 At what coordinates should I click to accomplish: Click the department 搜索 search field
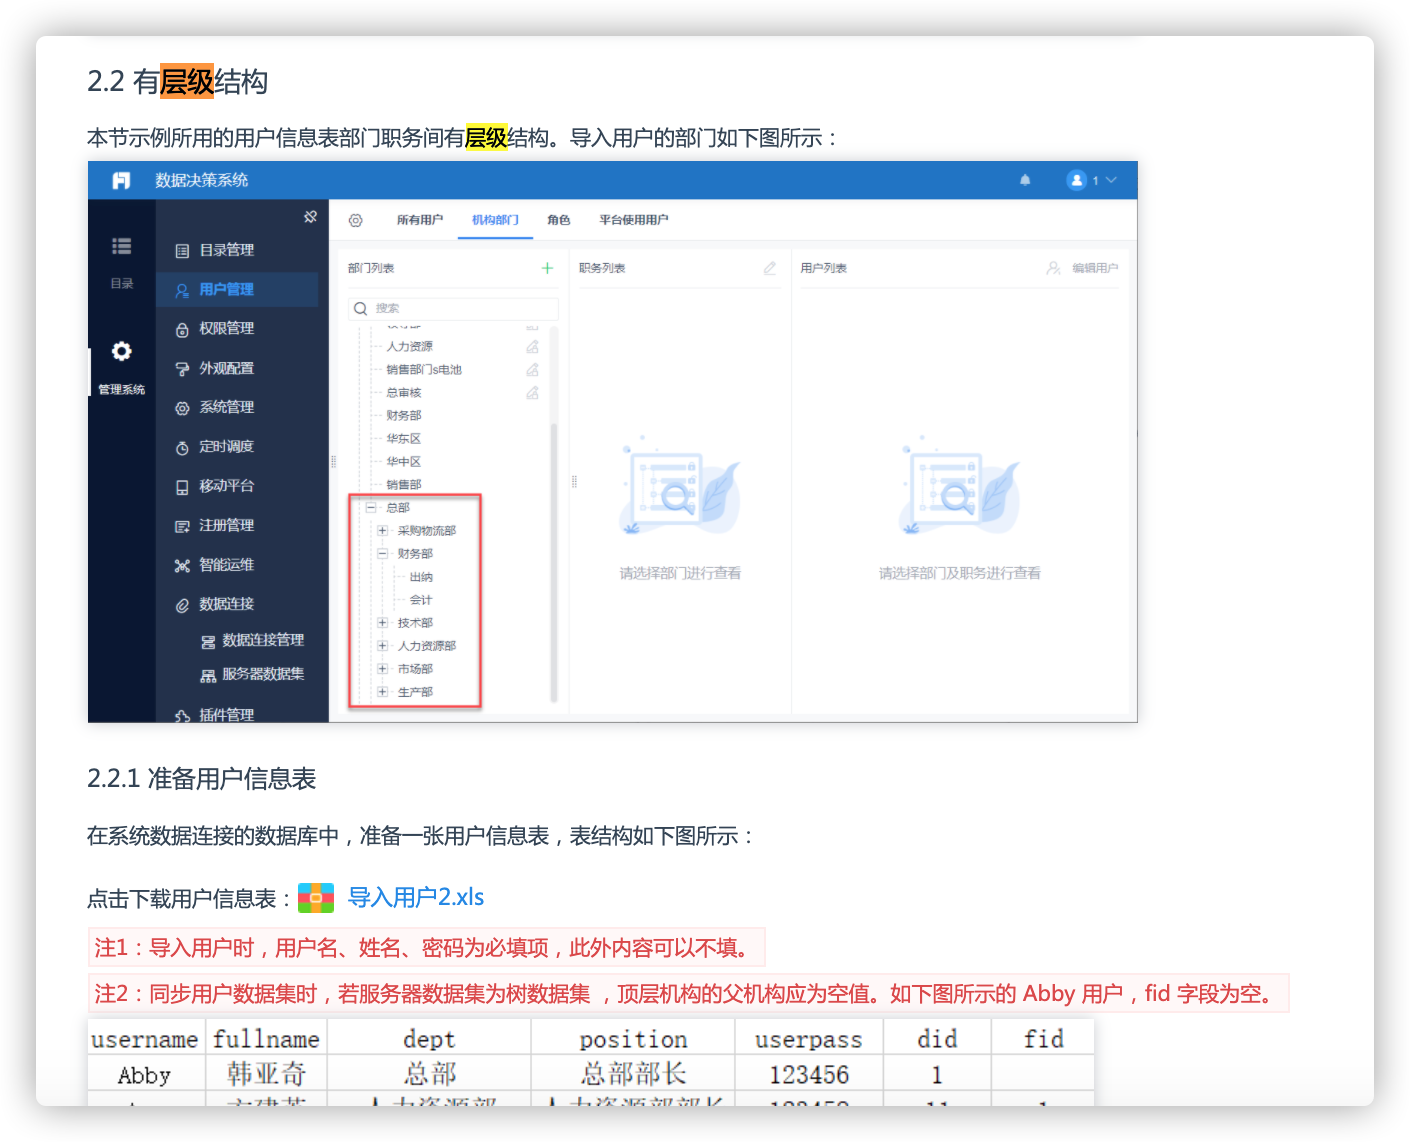[453, 308]
